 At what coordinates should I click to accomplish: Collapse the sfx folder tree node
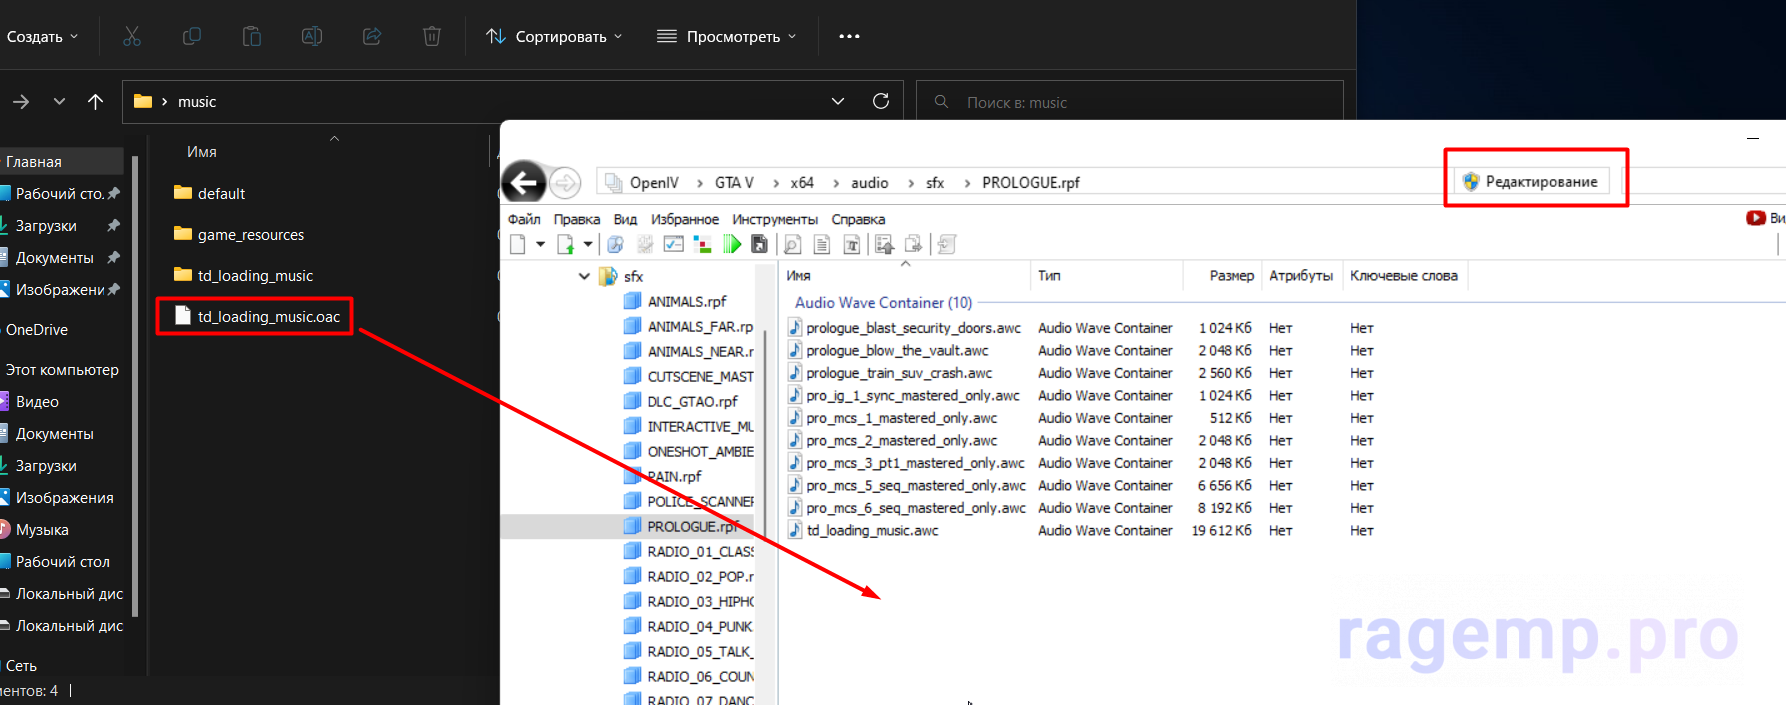pyautogui.click(x=584, y=276)
